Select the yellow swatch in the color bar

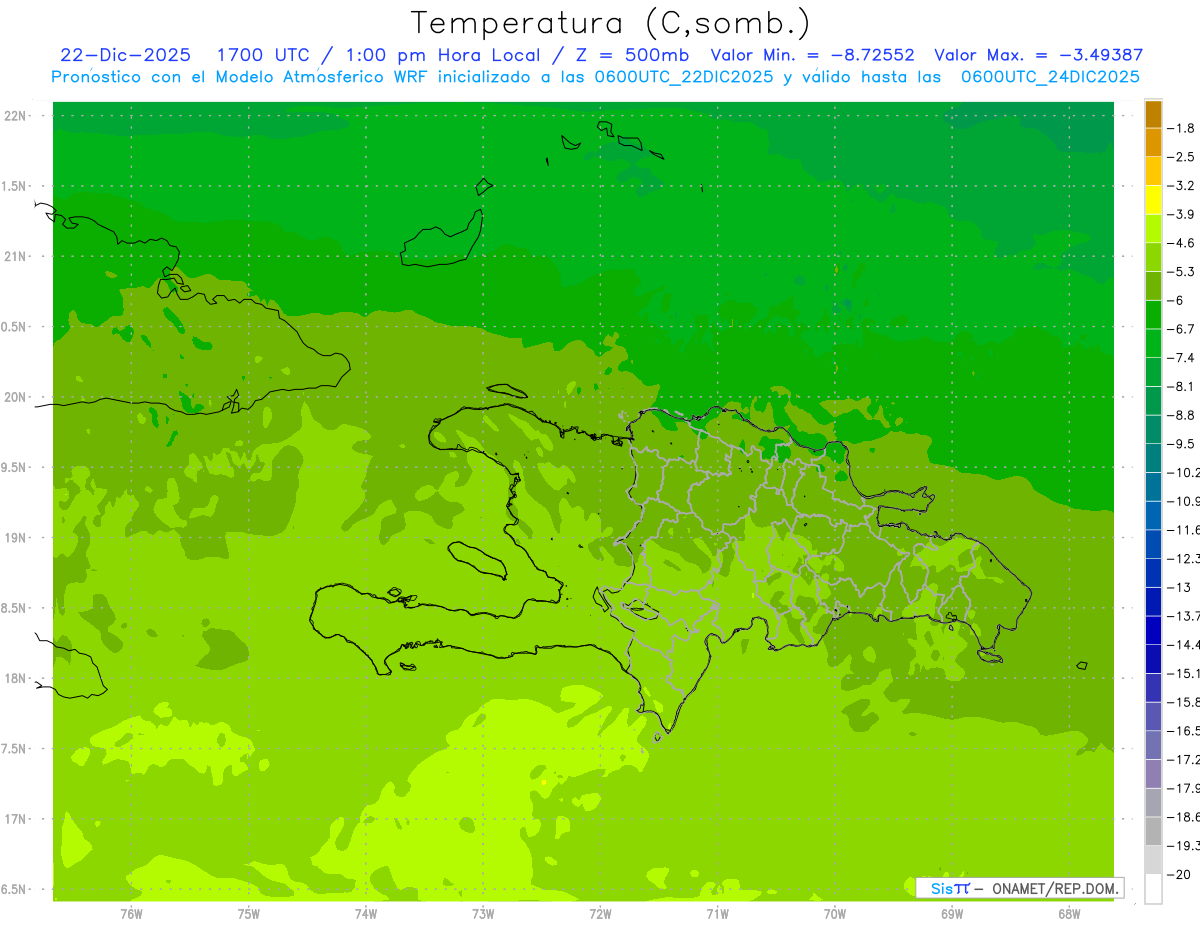coord(1153,200)
